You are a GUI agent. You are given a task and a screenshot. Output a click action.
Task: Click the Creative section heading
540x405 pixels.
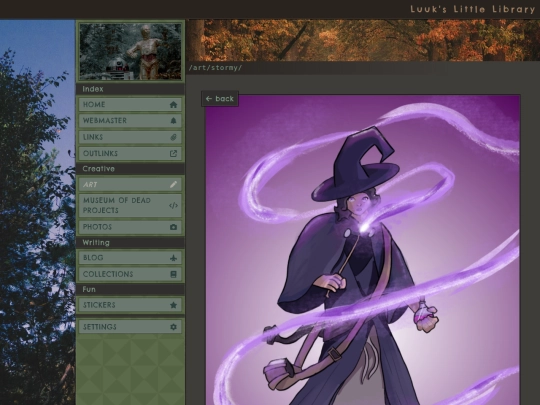click(x=98, y=169)
